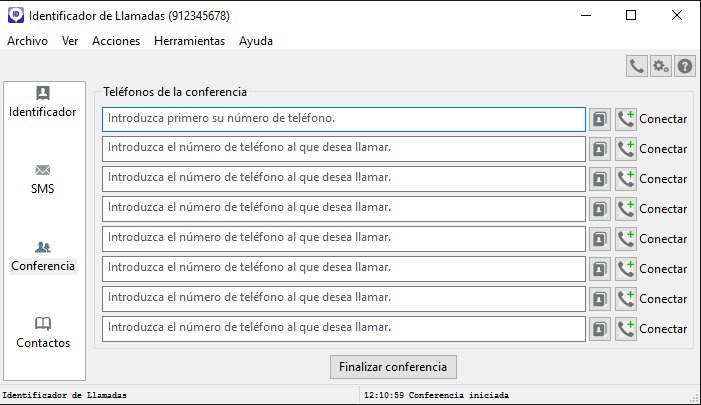Screen dimensions: 701x405
Task: Open the Ayuda menu
Action: 256,41
